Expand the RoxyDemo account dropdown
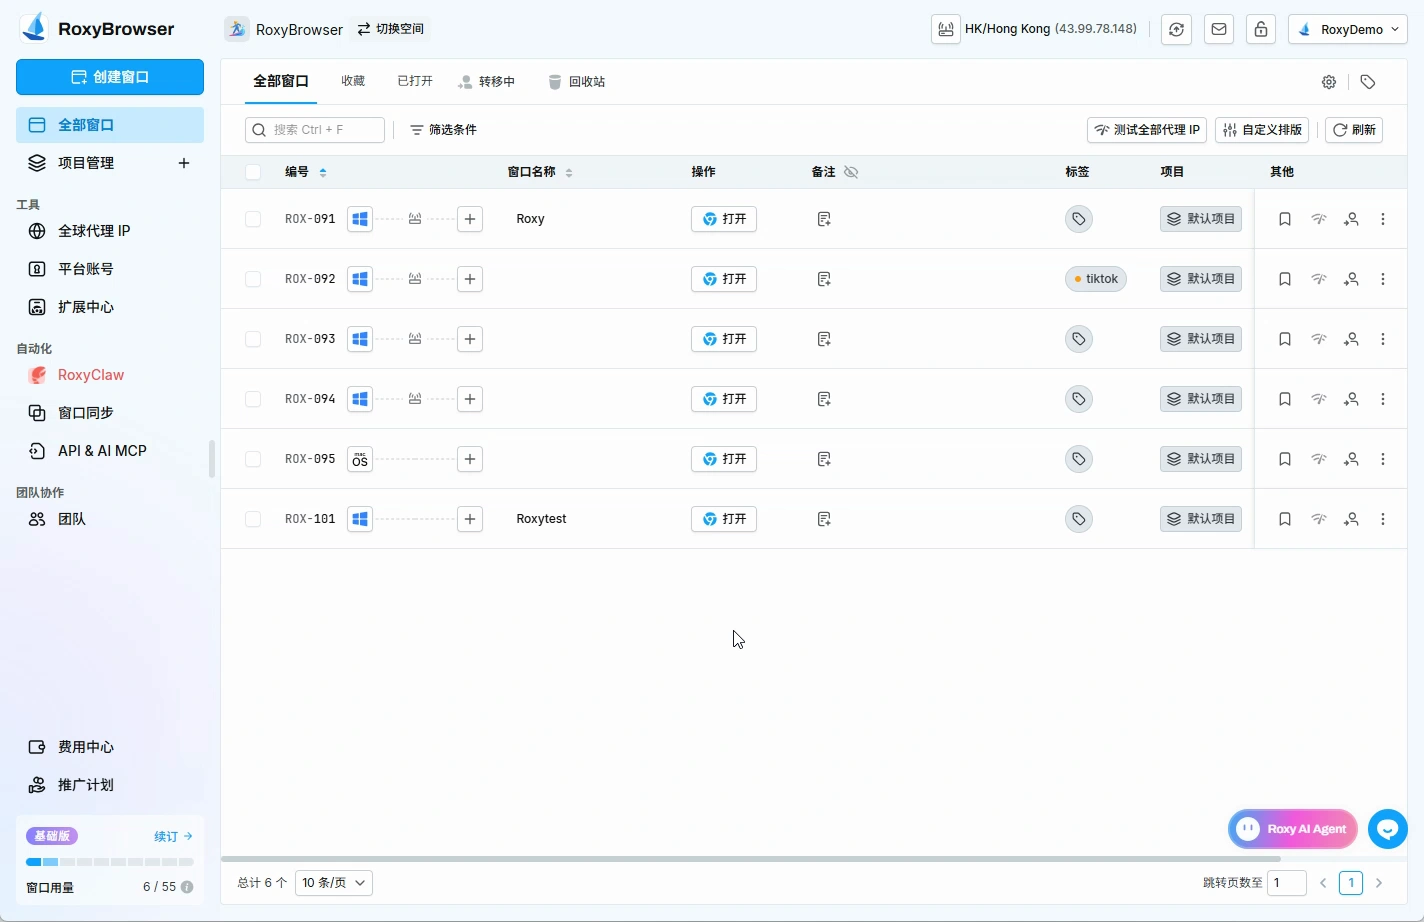1424x922 pixels. click(1348, 30)
